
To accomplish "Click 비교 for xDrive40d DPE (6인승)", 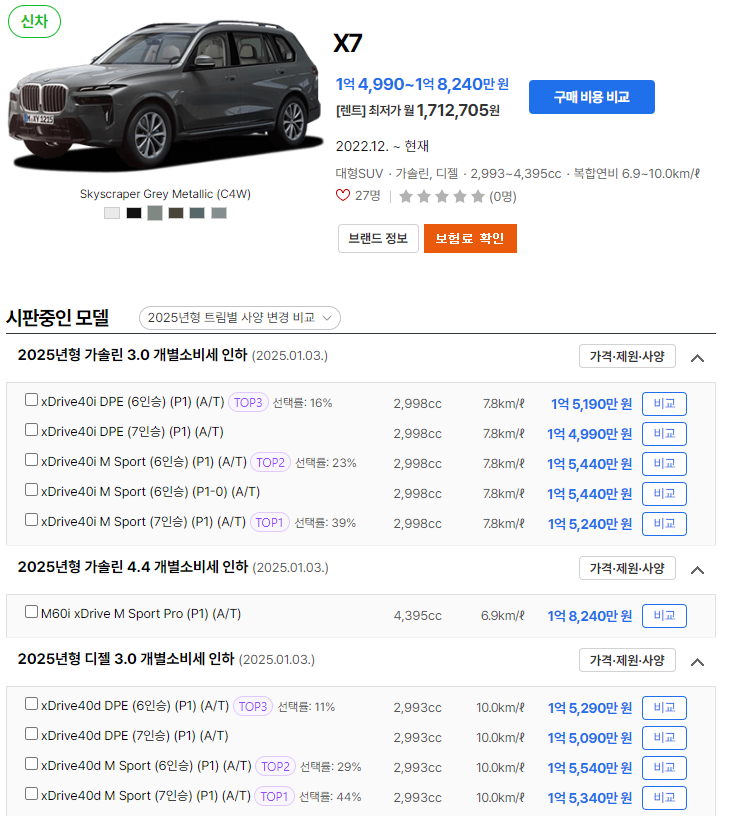I will click(x=664, y=708).
